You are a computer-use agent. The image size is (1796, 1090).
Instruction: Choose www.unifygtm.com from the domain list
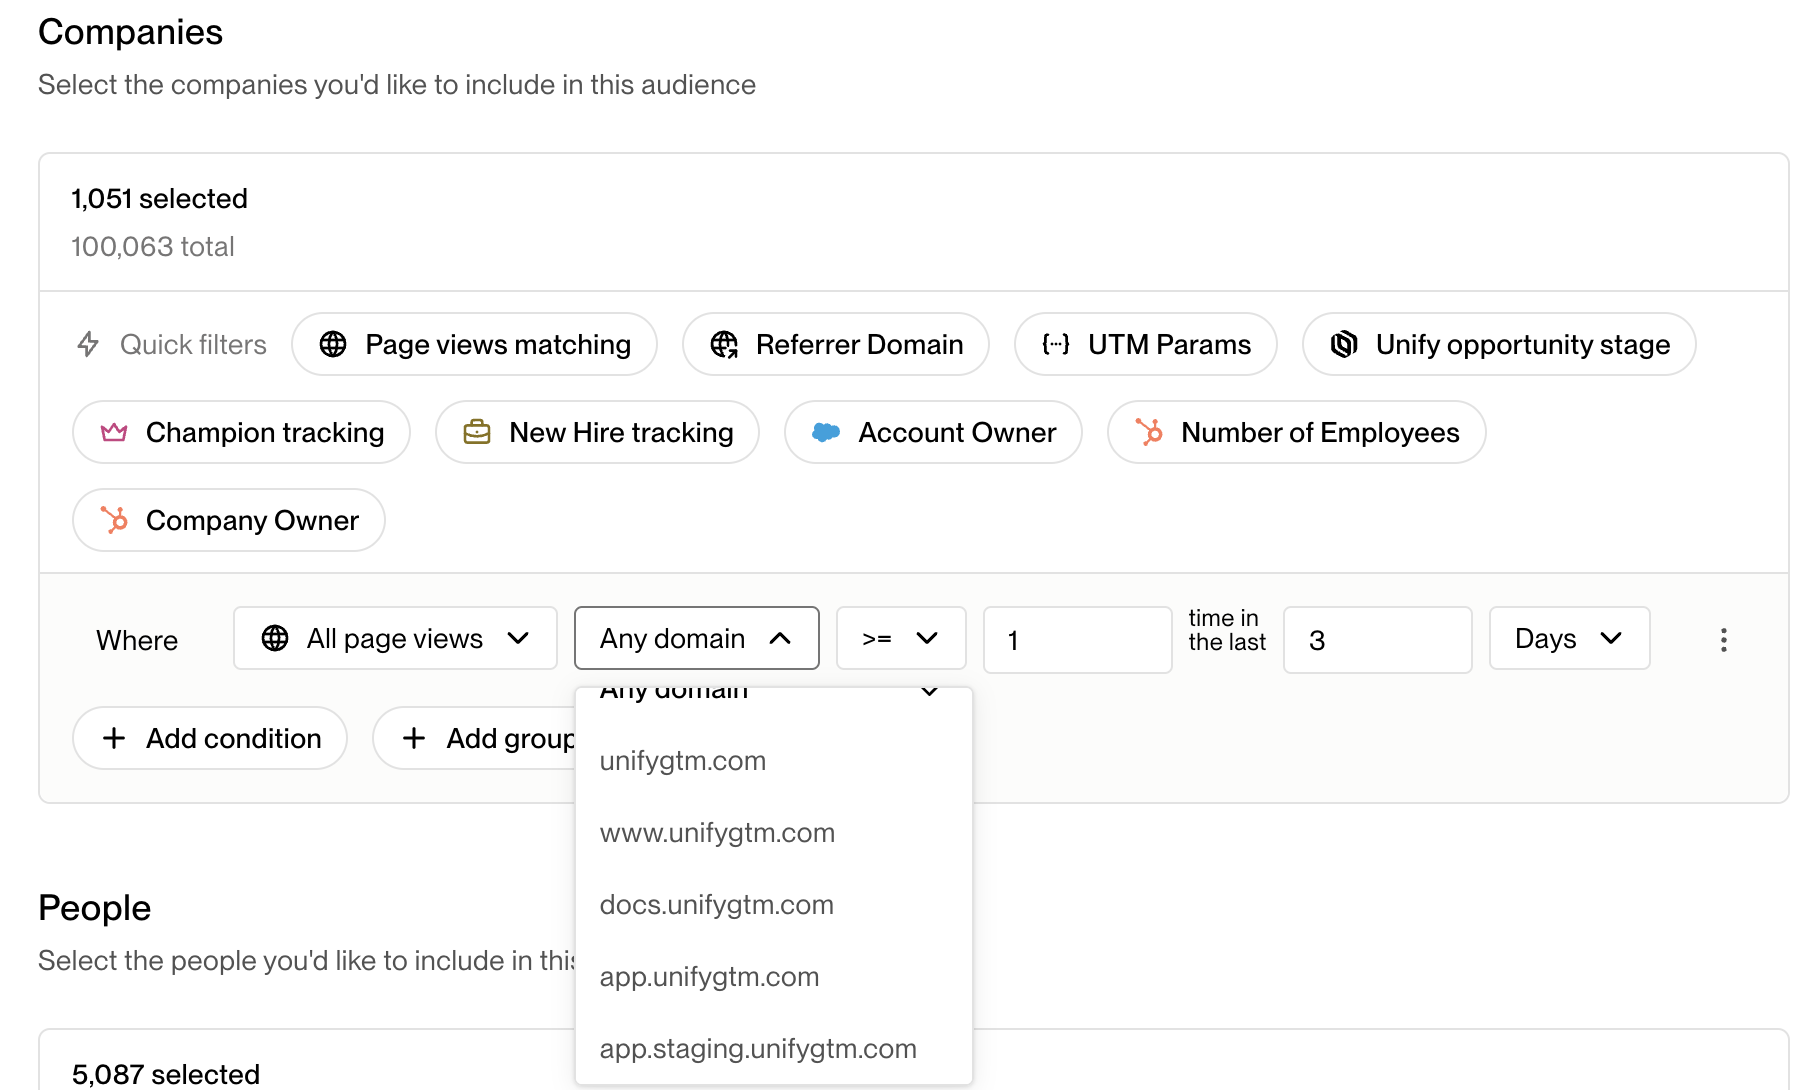click(773, 833)
